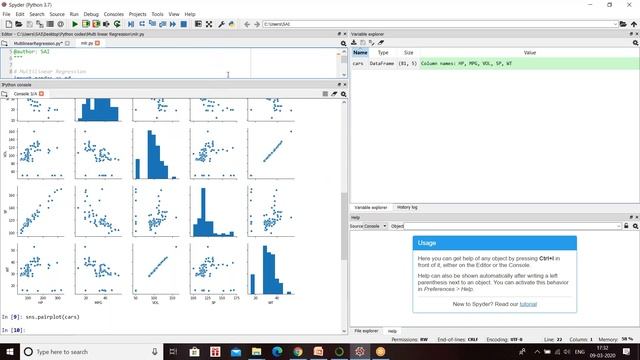Click the Forward arrow in the toolbar

[x=257, y=24]
